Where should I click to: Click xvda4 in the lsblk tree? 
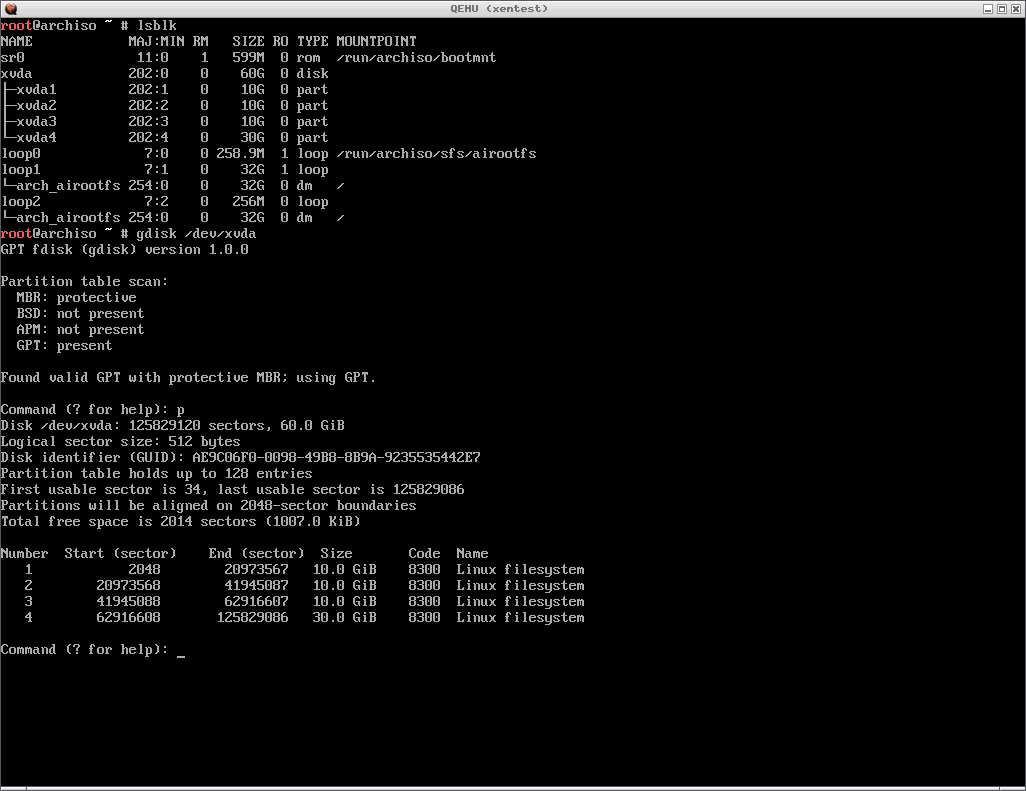point(36,138)
